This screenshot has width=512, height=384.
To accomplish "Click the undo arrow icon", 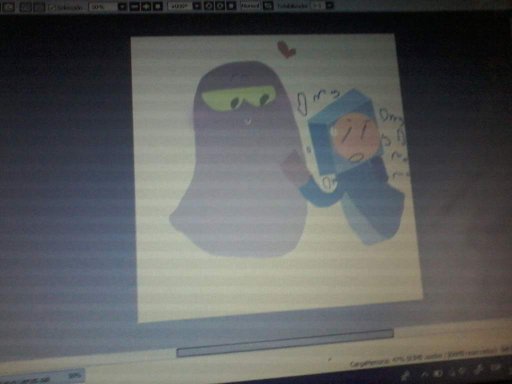I will (x=9, y=6).
